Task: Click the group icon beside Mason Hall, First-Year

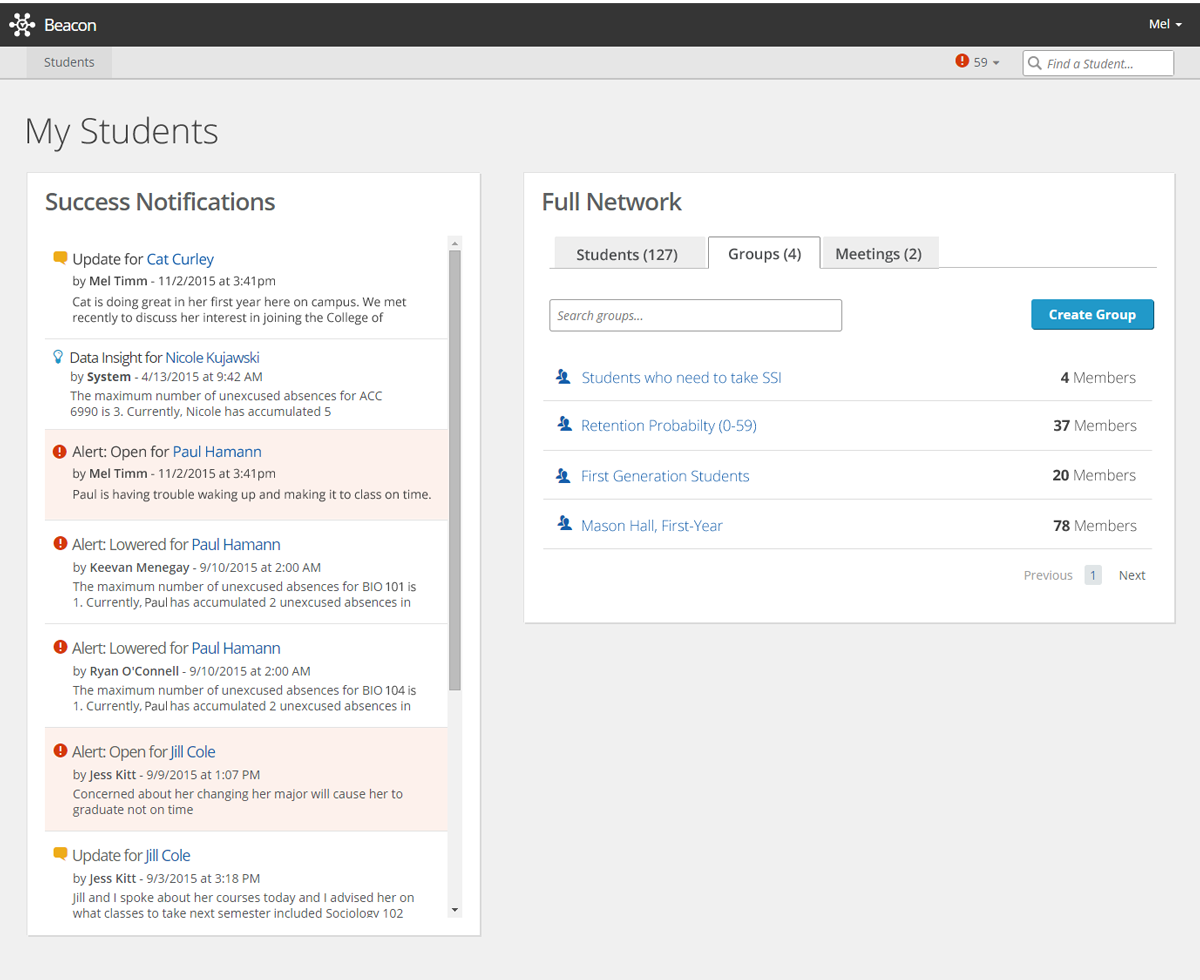Action: pos(563,524)
